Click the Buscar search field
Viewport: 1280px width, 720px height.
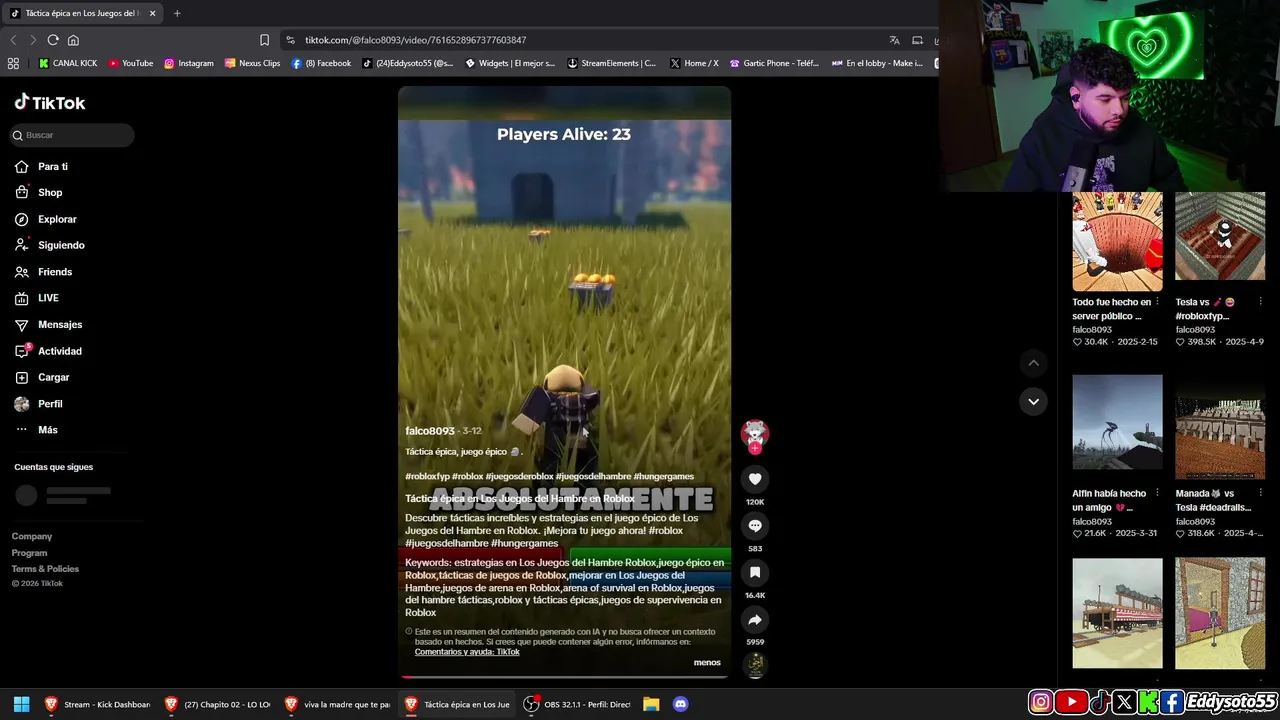point(71,135)
